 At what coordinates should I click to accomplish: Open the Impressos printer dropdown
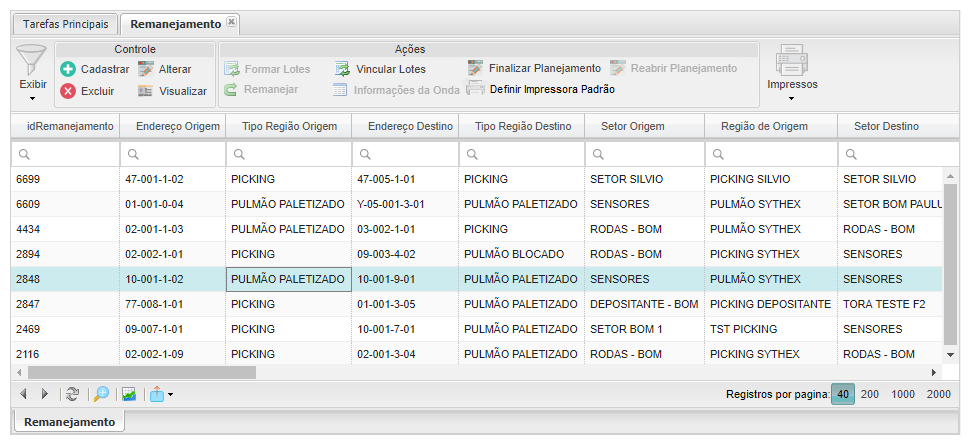point(792,98)
